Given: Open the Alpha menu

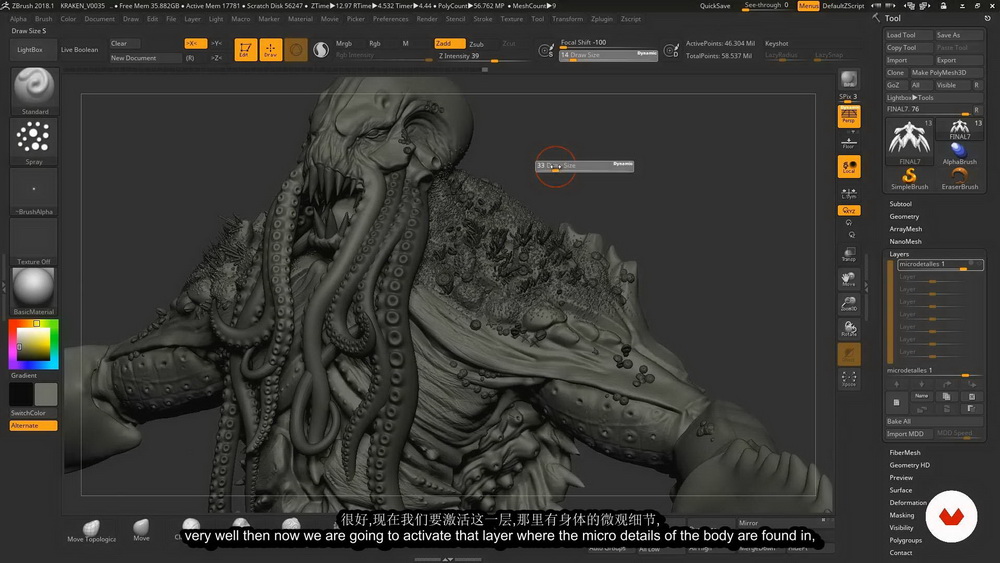Looking at the screenshot, I should click(18, 19).
